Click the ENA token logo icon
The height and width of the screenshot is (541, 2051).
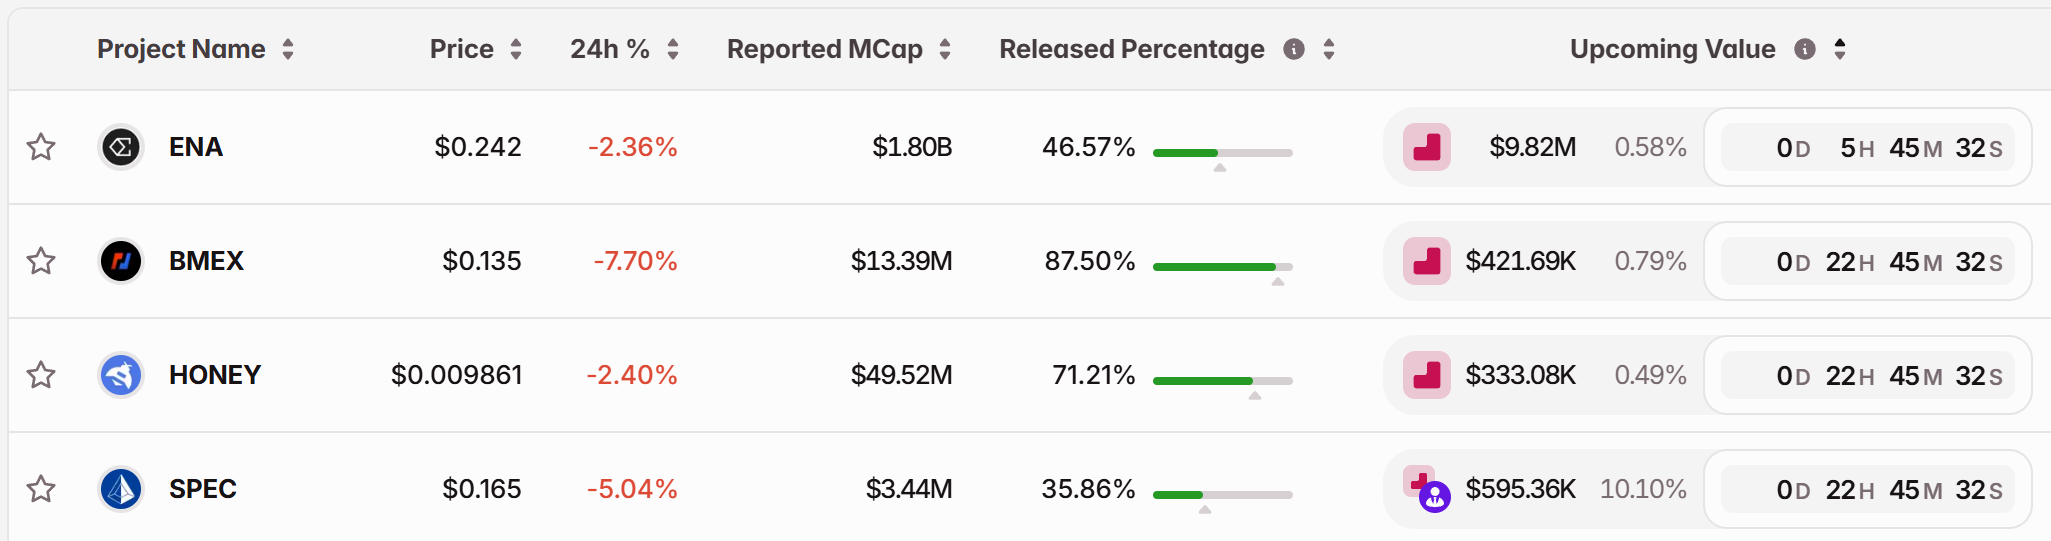(x=121, y=148)
